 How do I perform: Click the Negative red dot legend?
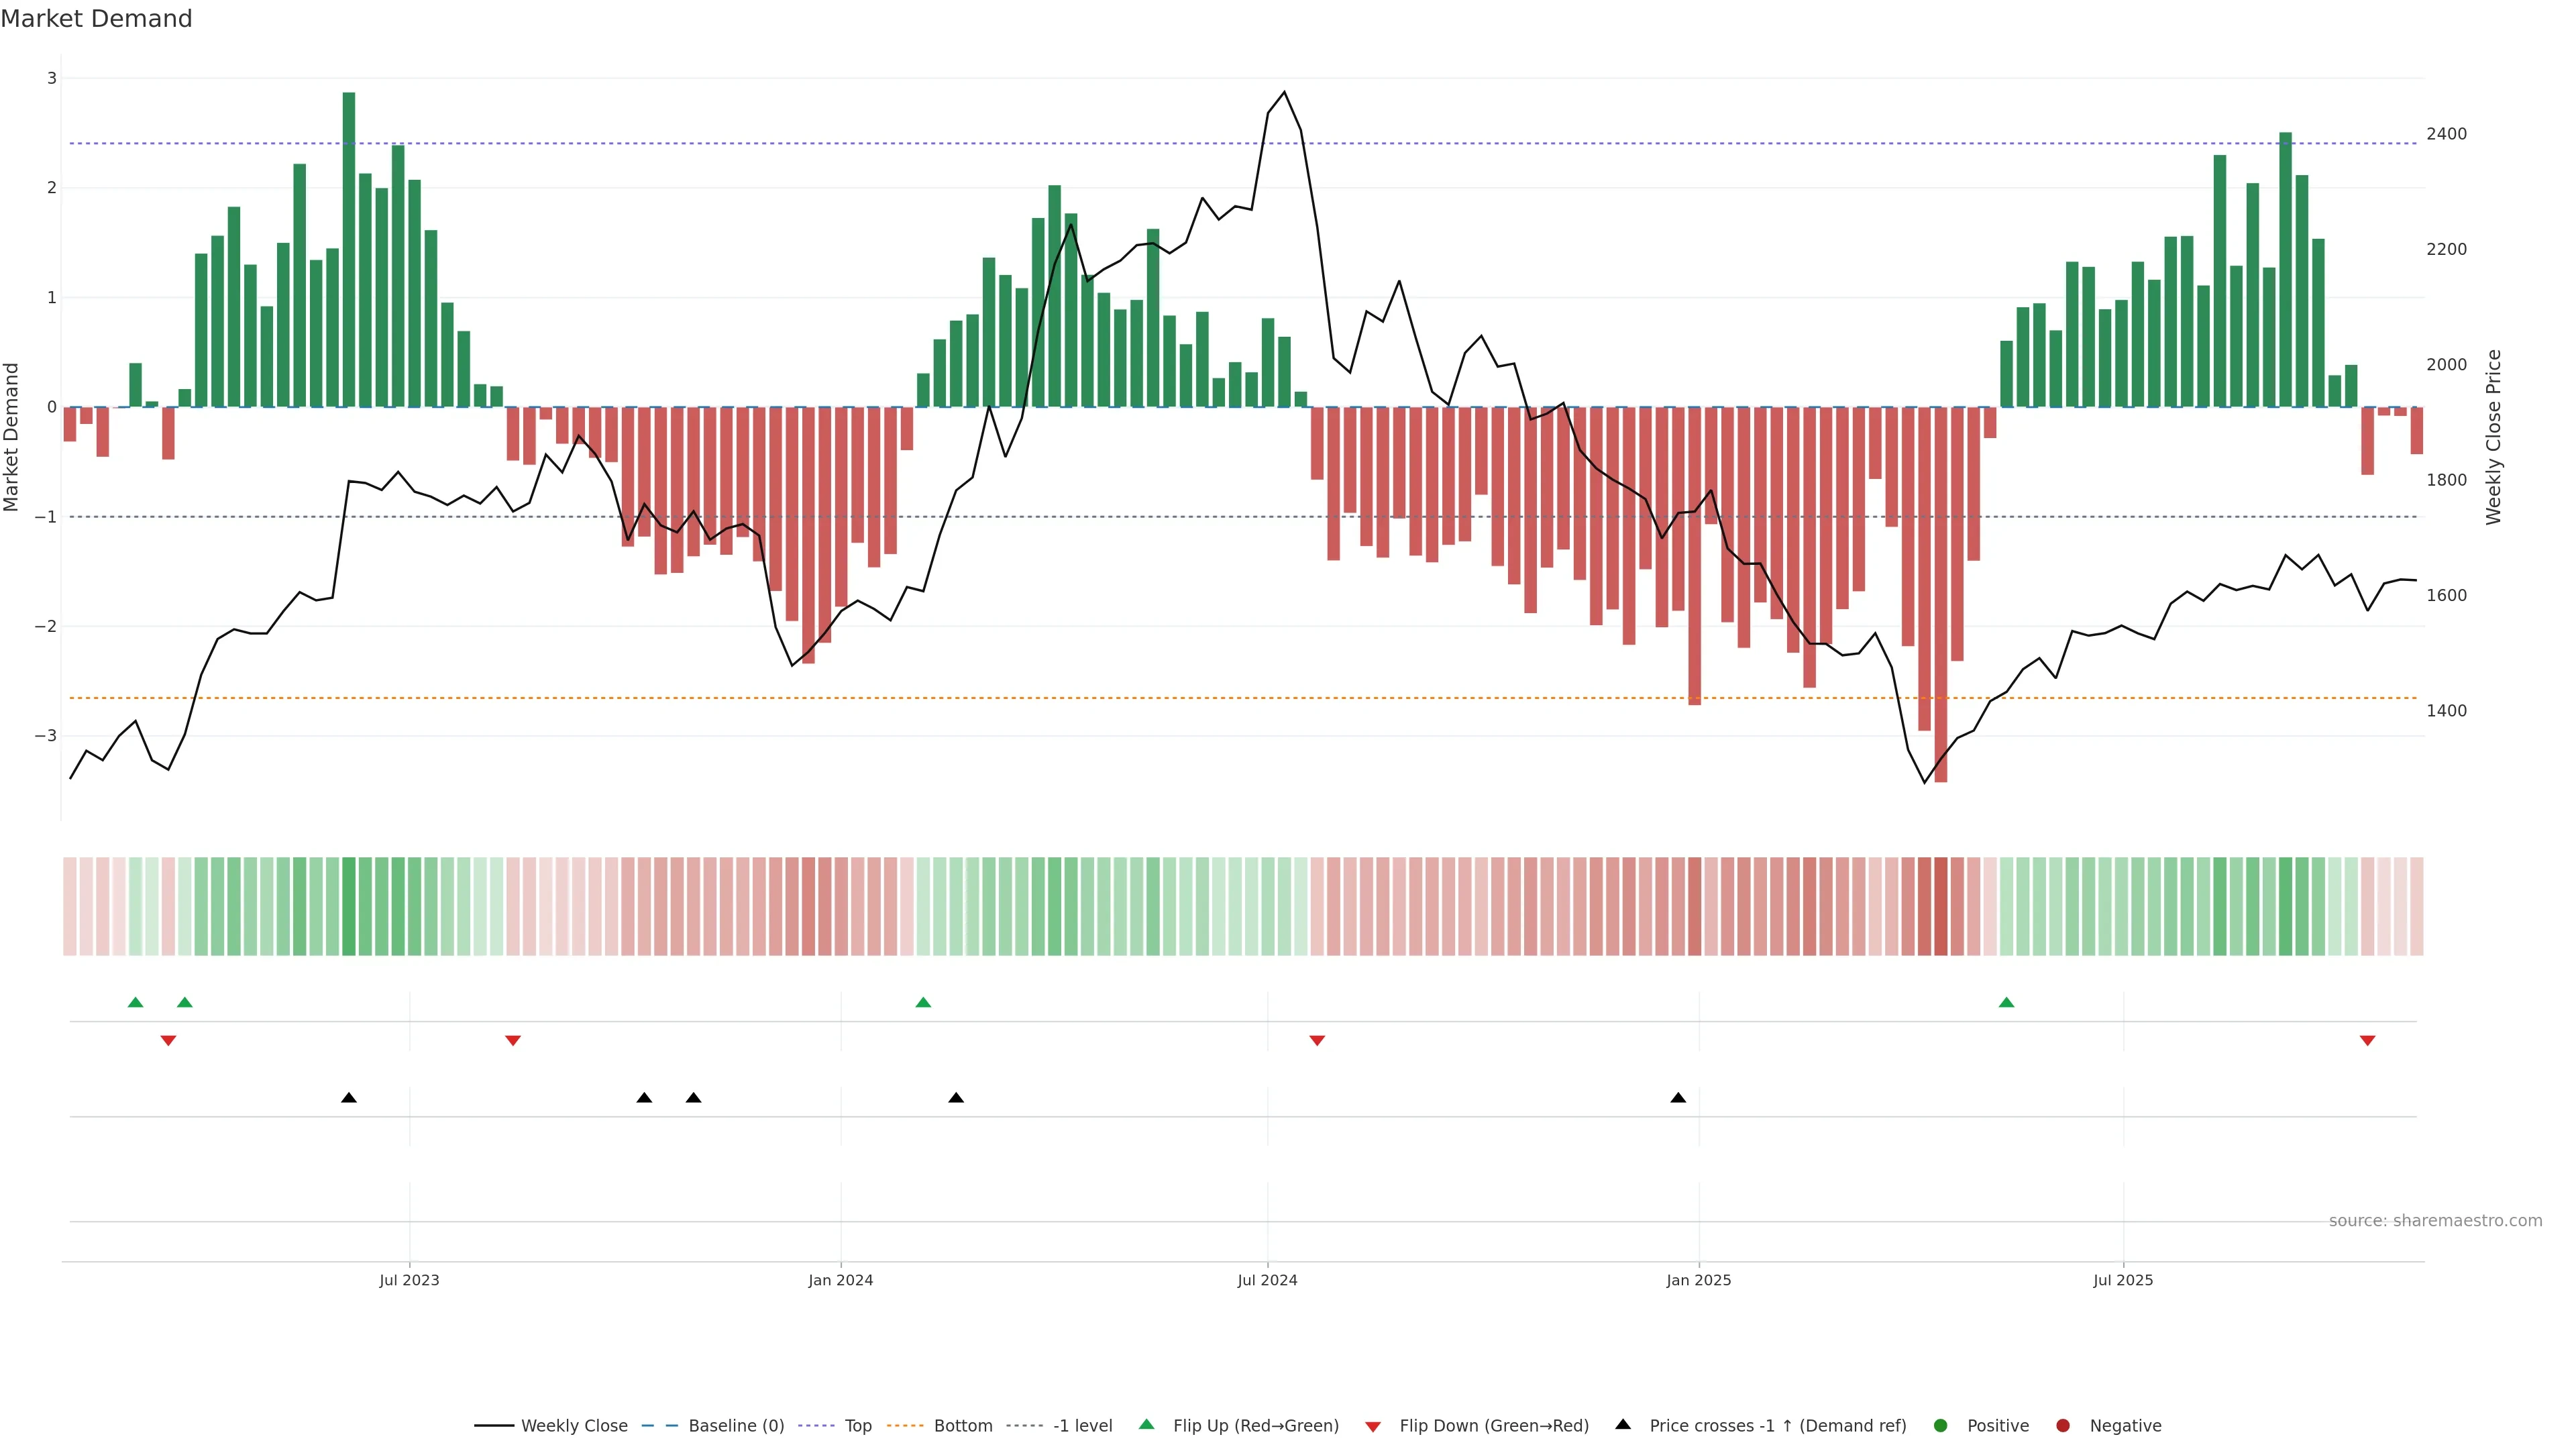(x=2063, y=1426)
